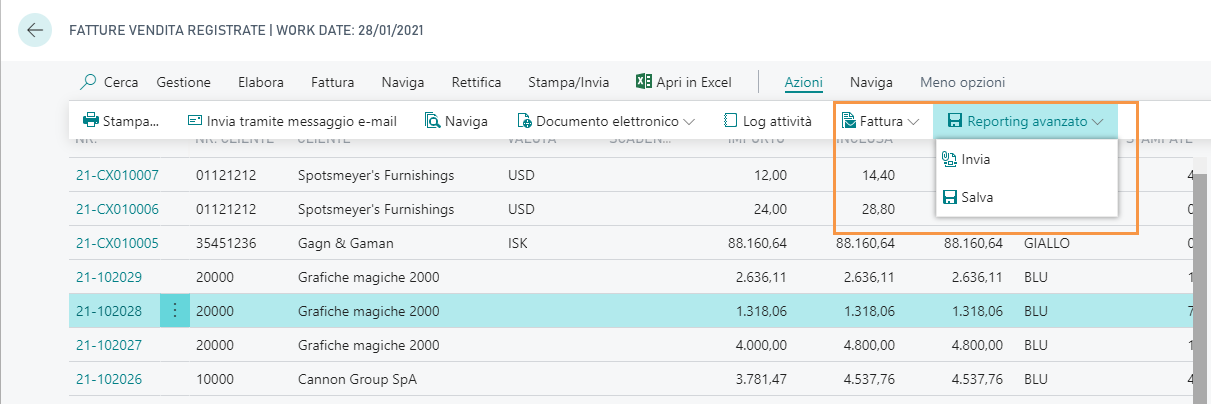1211x404 pixels.
Task: Open invoice link 21-102026
Action: pos(109,379)
